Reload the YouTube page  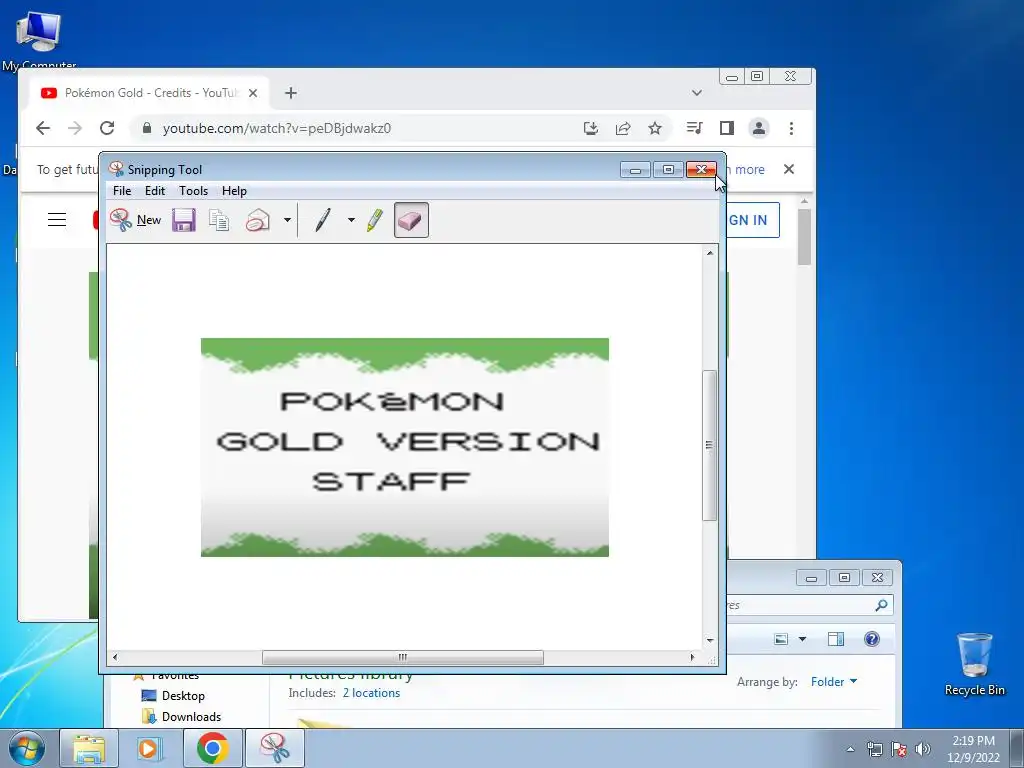coord(107,128)
